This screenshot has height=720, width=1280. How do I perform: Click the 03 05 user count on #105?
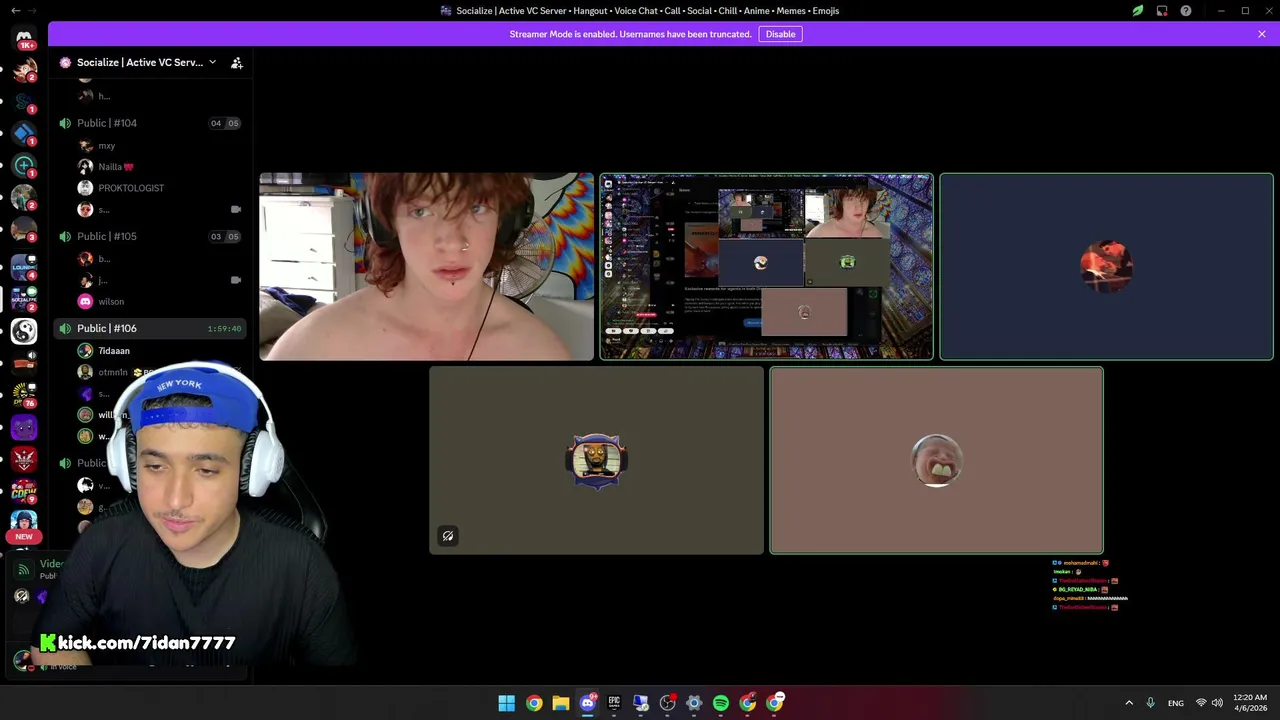(225, 236)
